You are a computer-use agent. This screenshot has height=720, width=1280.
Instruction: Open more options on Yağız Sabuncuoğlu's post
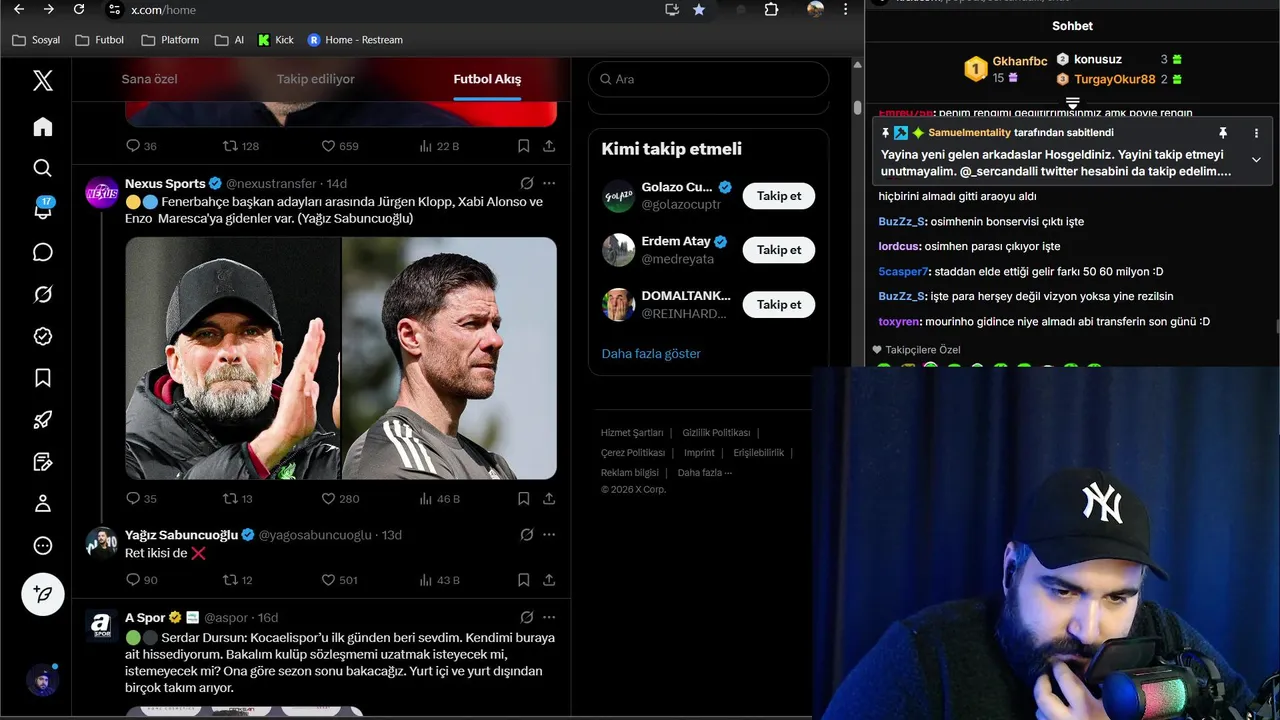pos(549,535)
